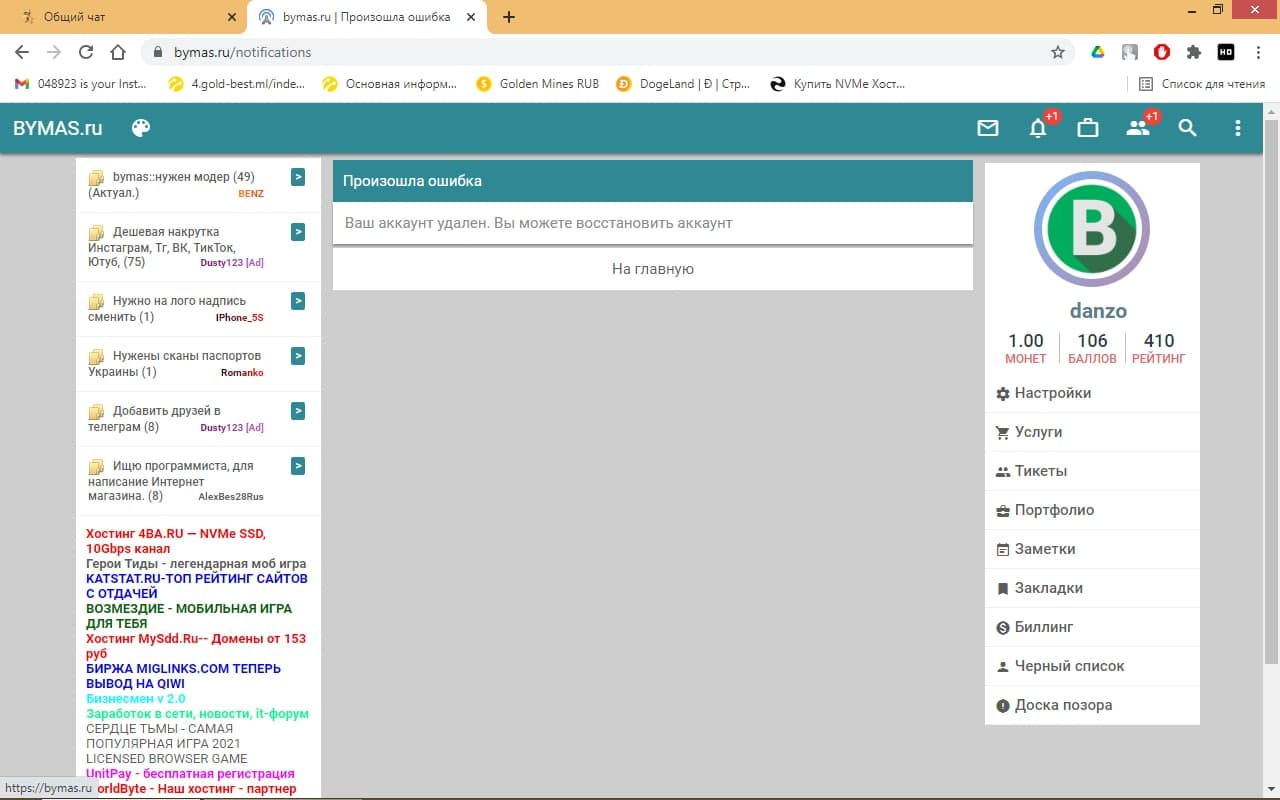Screen dimensions: 1280x800
Task: Click the 'На главную' button
Action: pyautogui.click(x=652, y=269)
